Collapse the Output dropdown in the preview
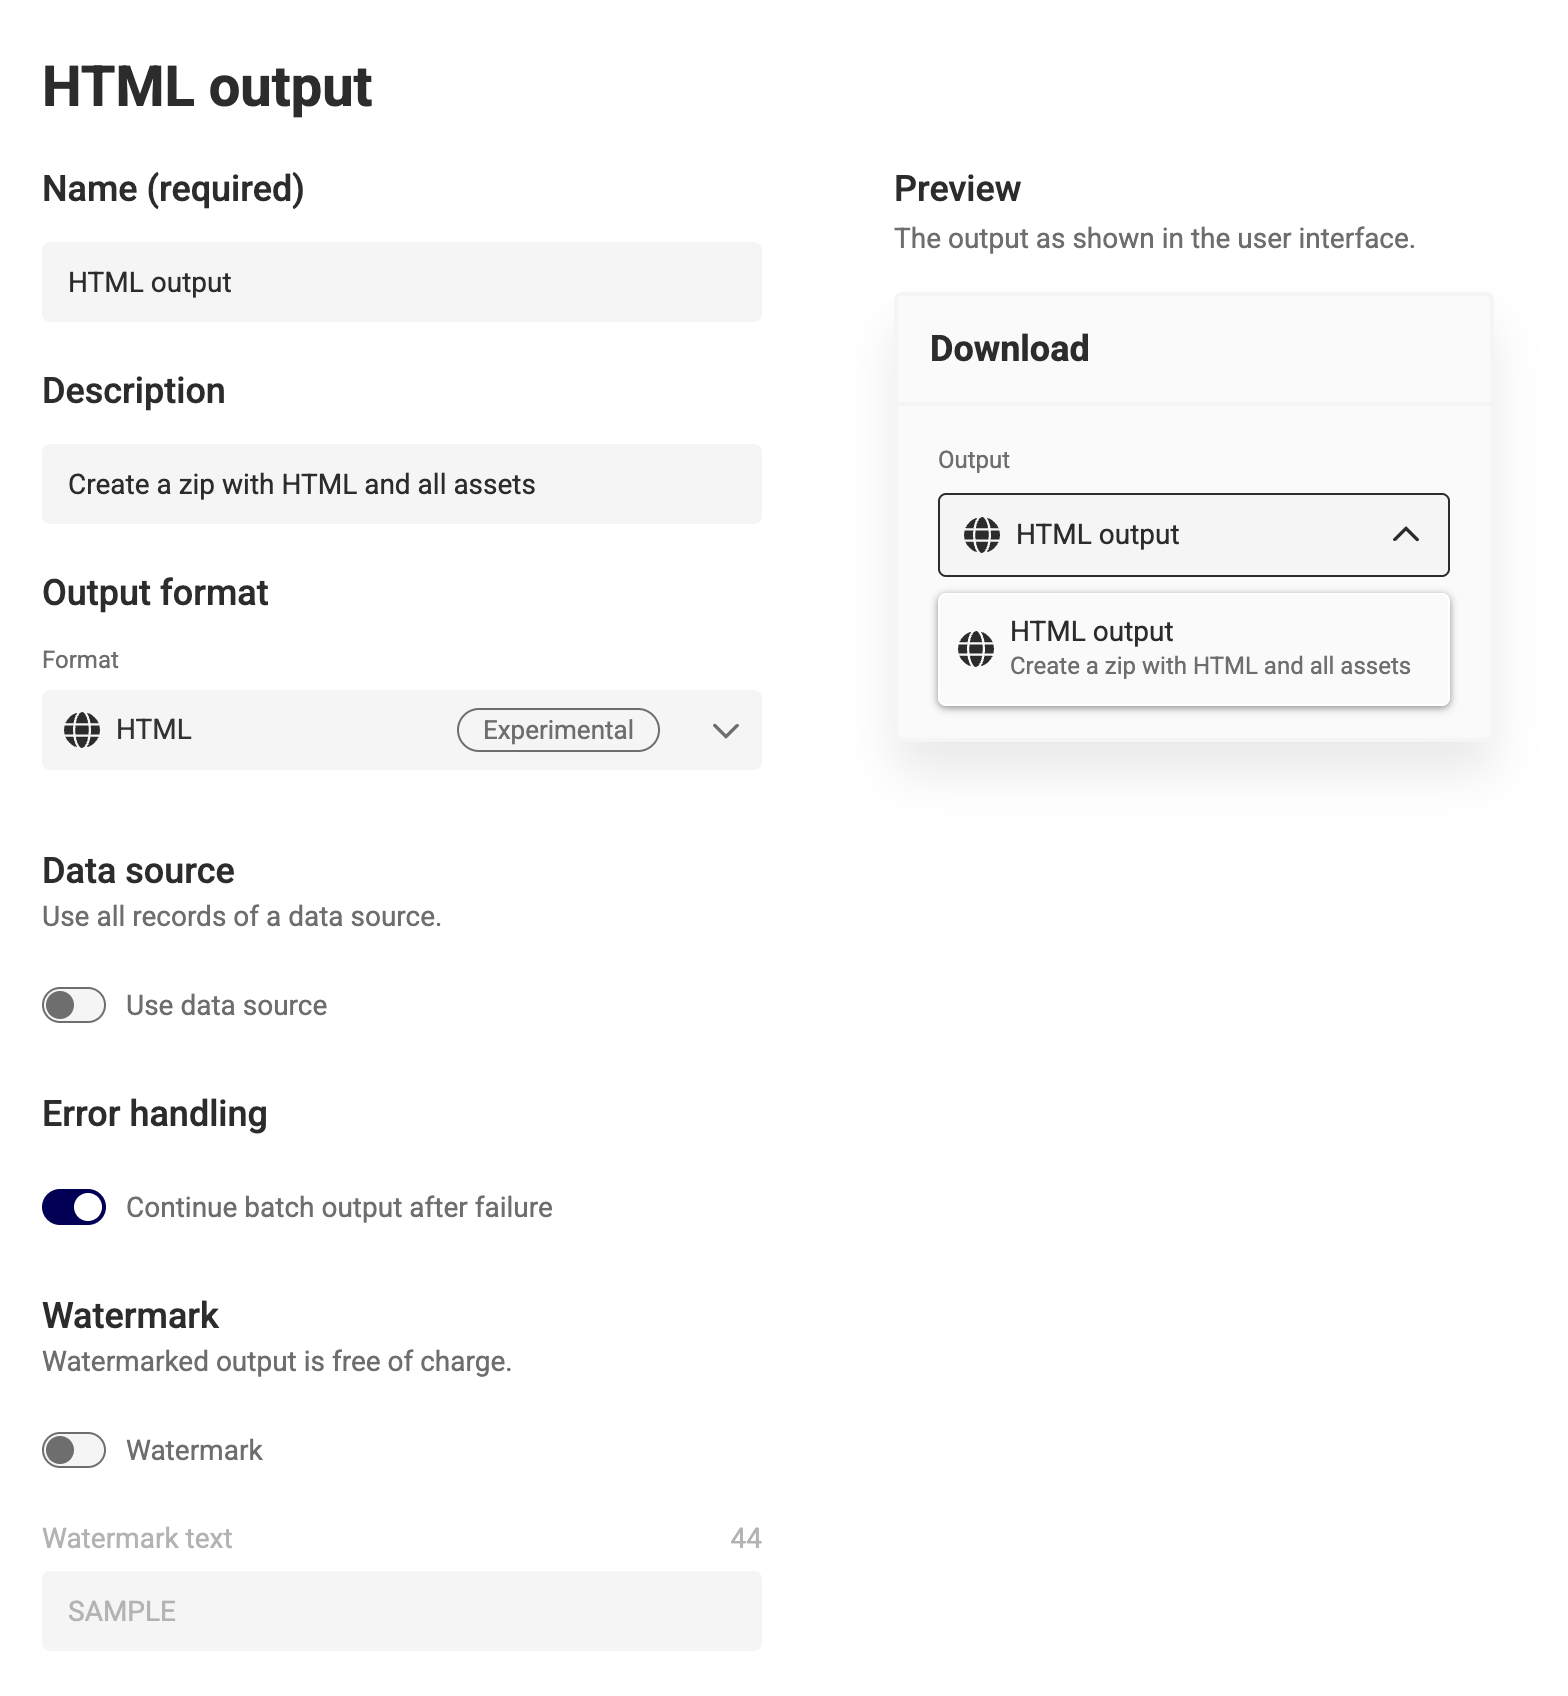 coord(1408,535)
